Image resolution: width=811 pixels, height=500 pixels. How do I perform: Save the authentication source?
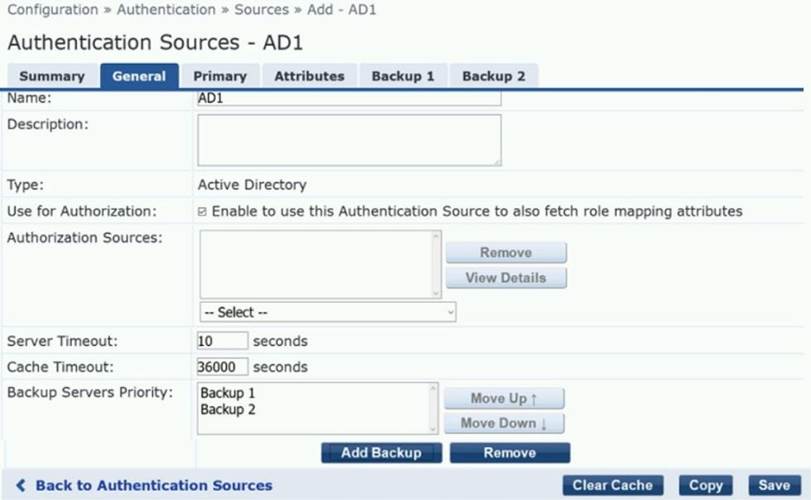point(774,485)
